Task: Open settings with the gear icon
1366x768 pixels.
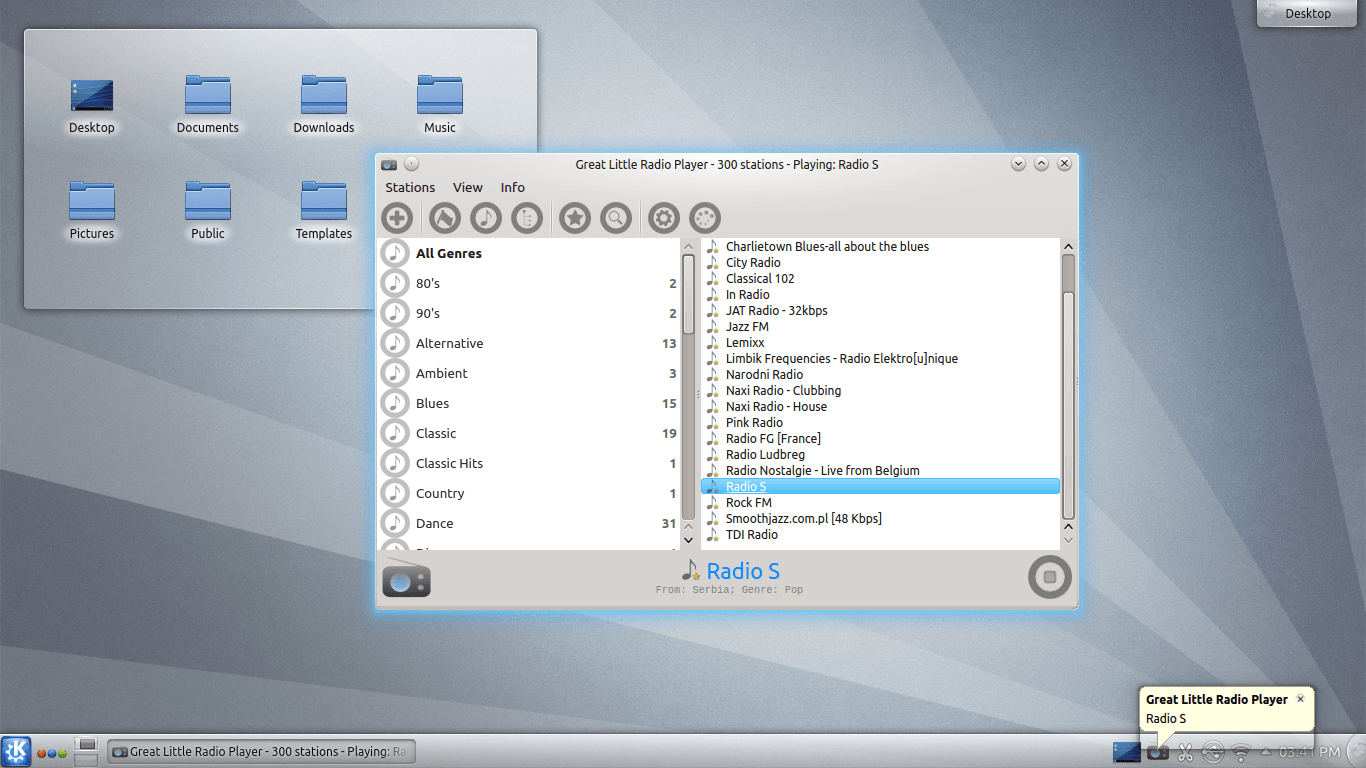Action: click(663, 218)
